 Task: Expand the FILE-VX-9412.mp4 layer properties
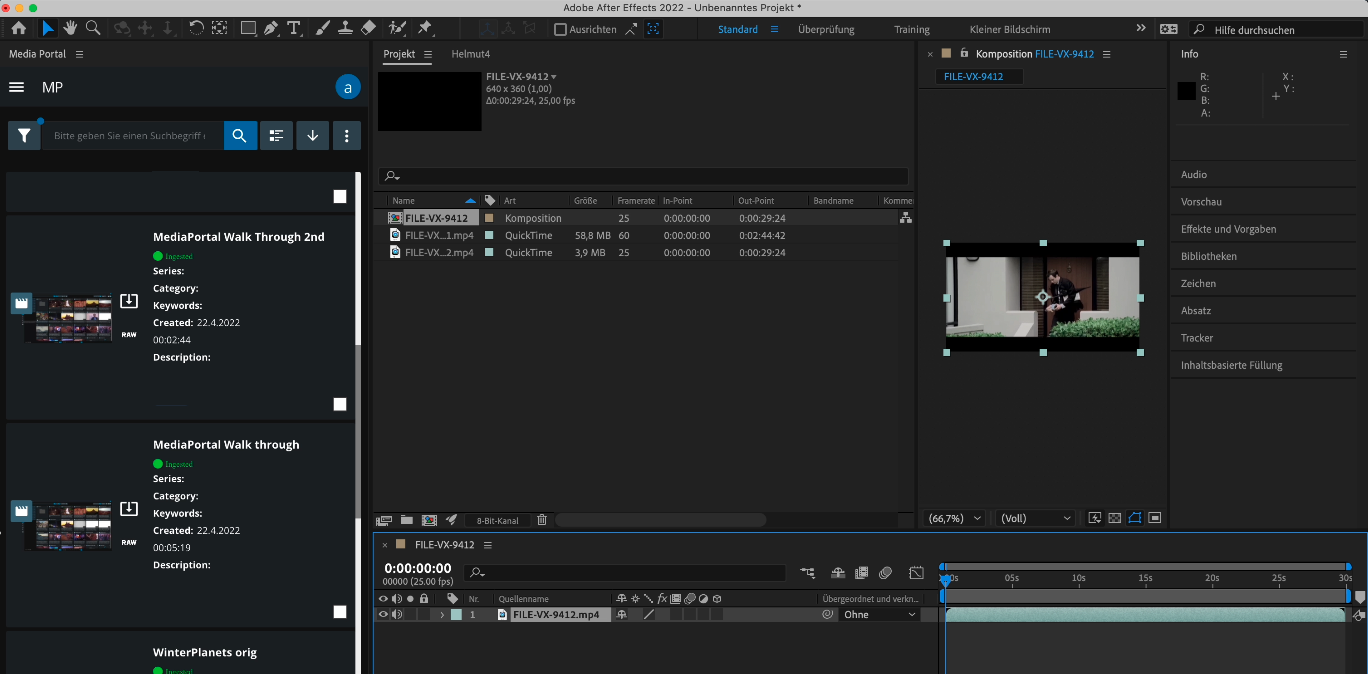point(443,614)
